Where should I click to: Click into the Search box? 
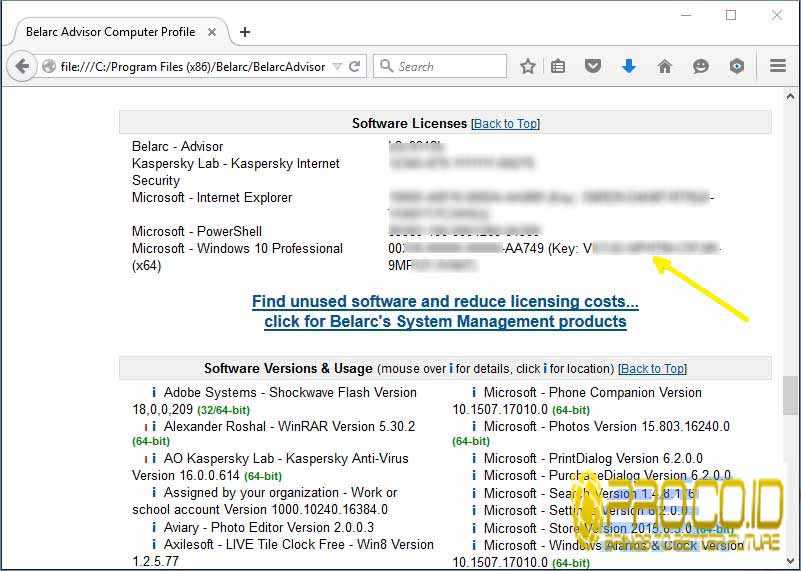click(x=440, y=66)
